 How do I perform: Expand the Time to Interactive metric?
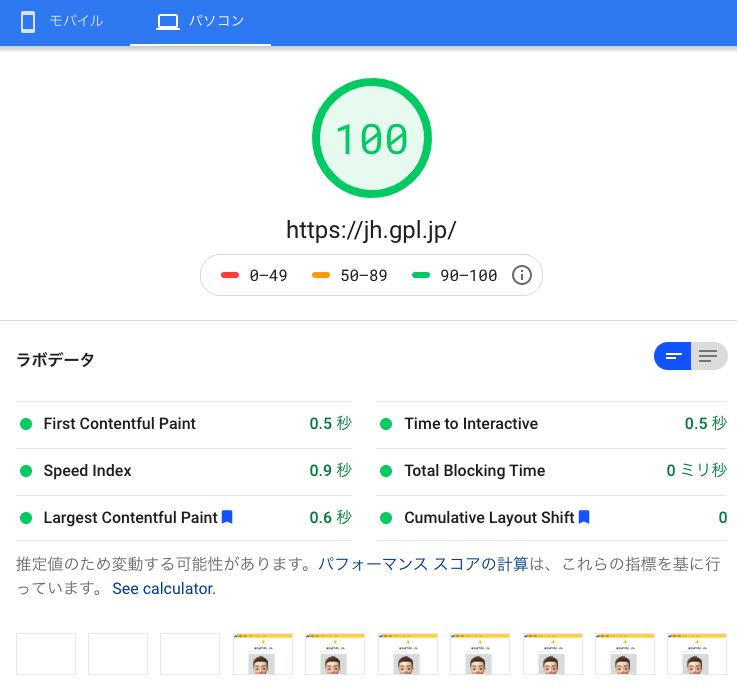471,424
